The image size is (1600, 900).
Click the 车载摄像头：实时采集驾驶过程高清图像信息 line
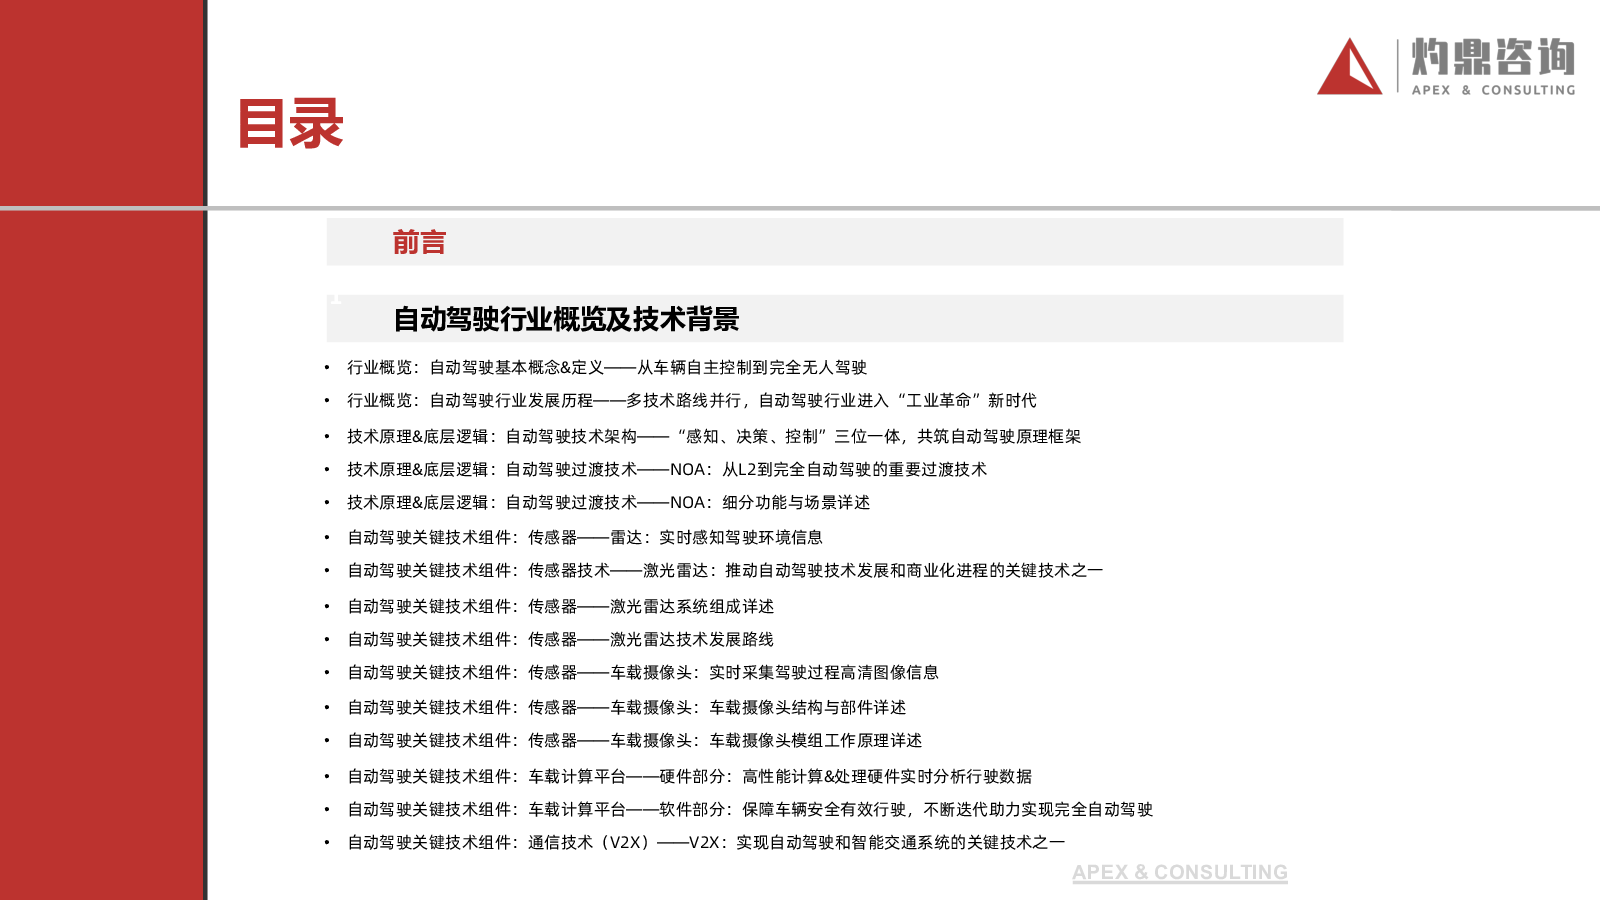643,673
